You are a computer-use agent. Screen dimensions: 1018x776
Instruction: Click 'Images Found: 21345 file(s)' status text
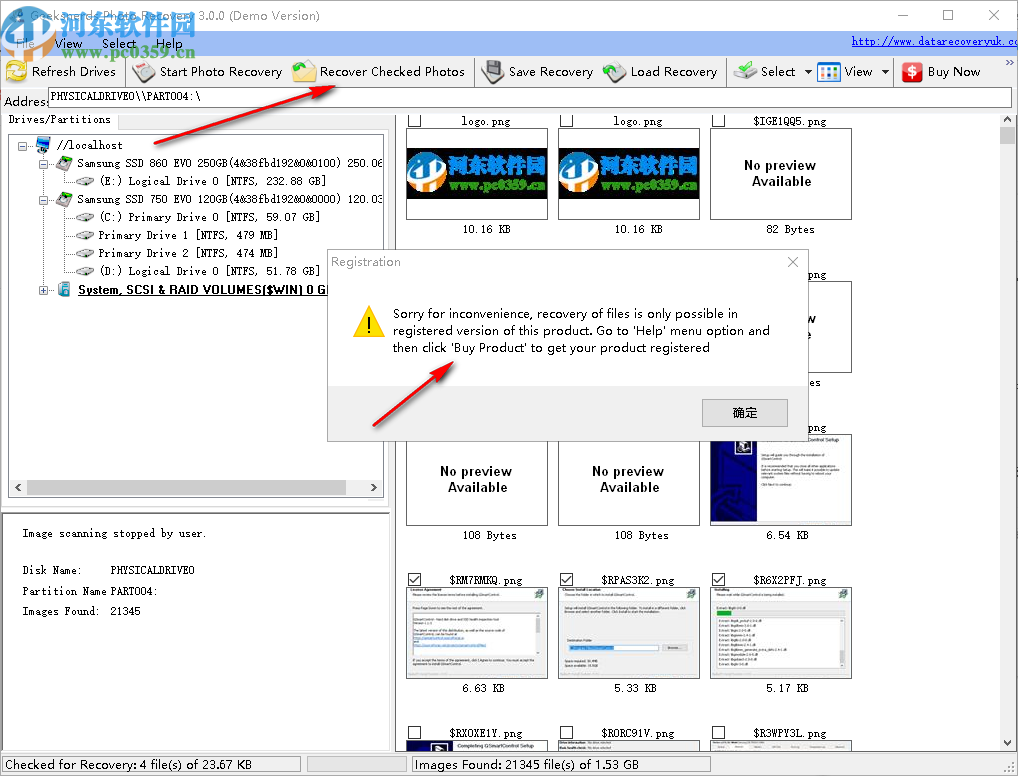coord(527,765)
